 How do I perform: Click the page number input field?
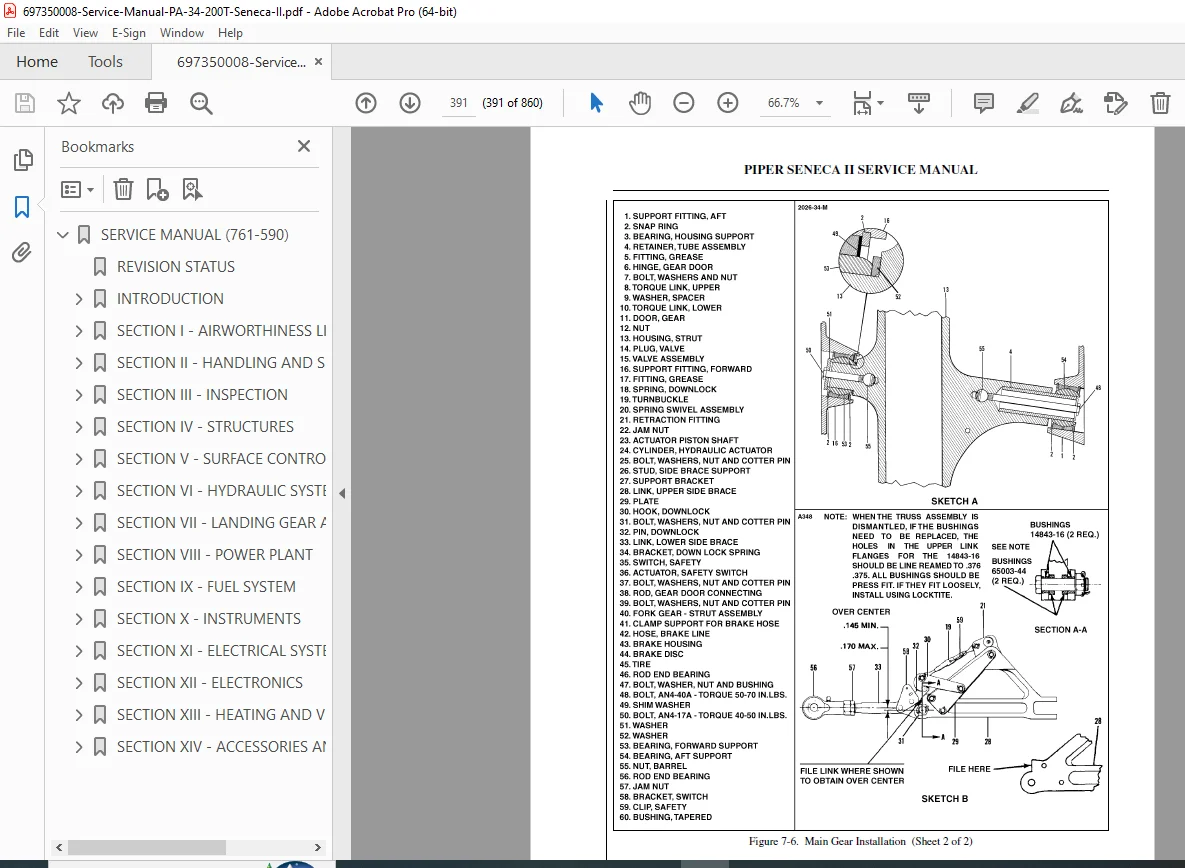coord(459,103)
